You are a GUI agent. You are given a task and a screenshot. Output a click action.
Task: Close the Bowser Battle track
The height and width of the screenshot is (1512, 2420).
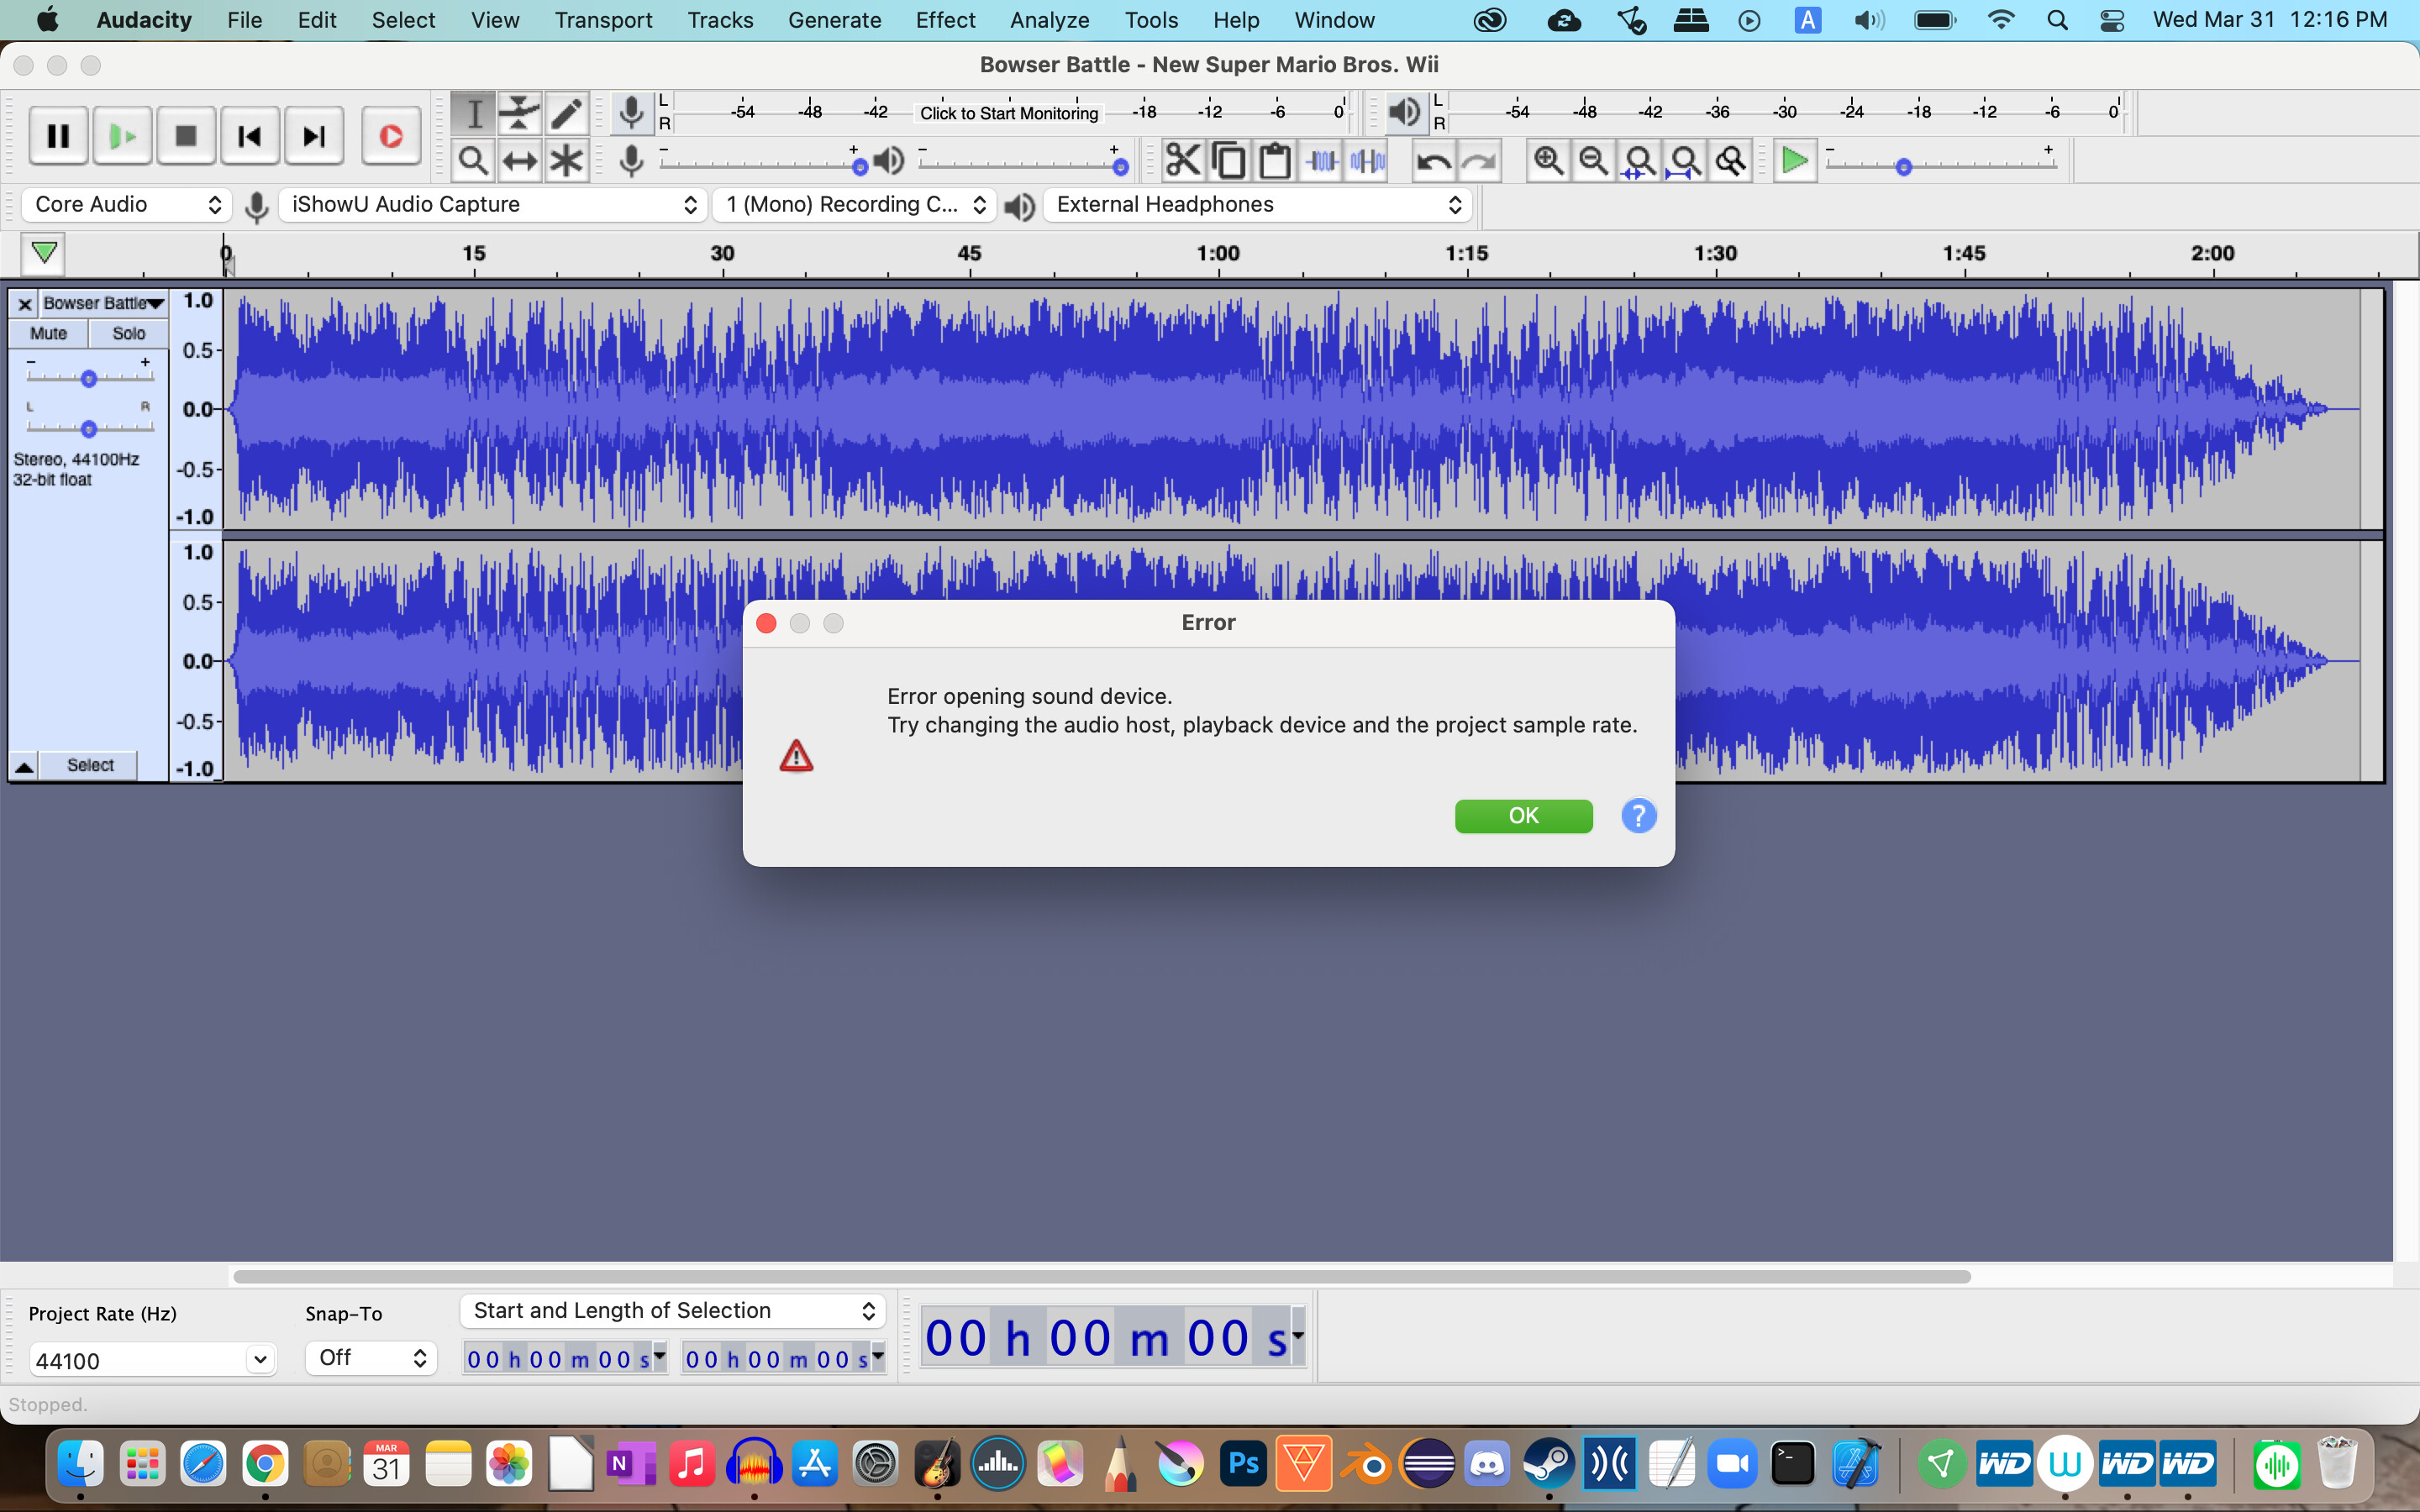25,303
